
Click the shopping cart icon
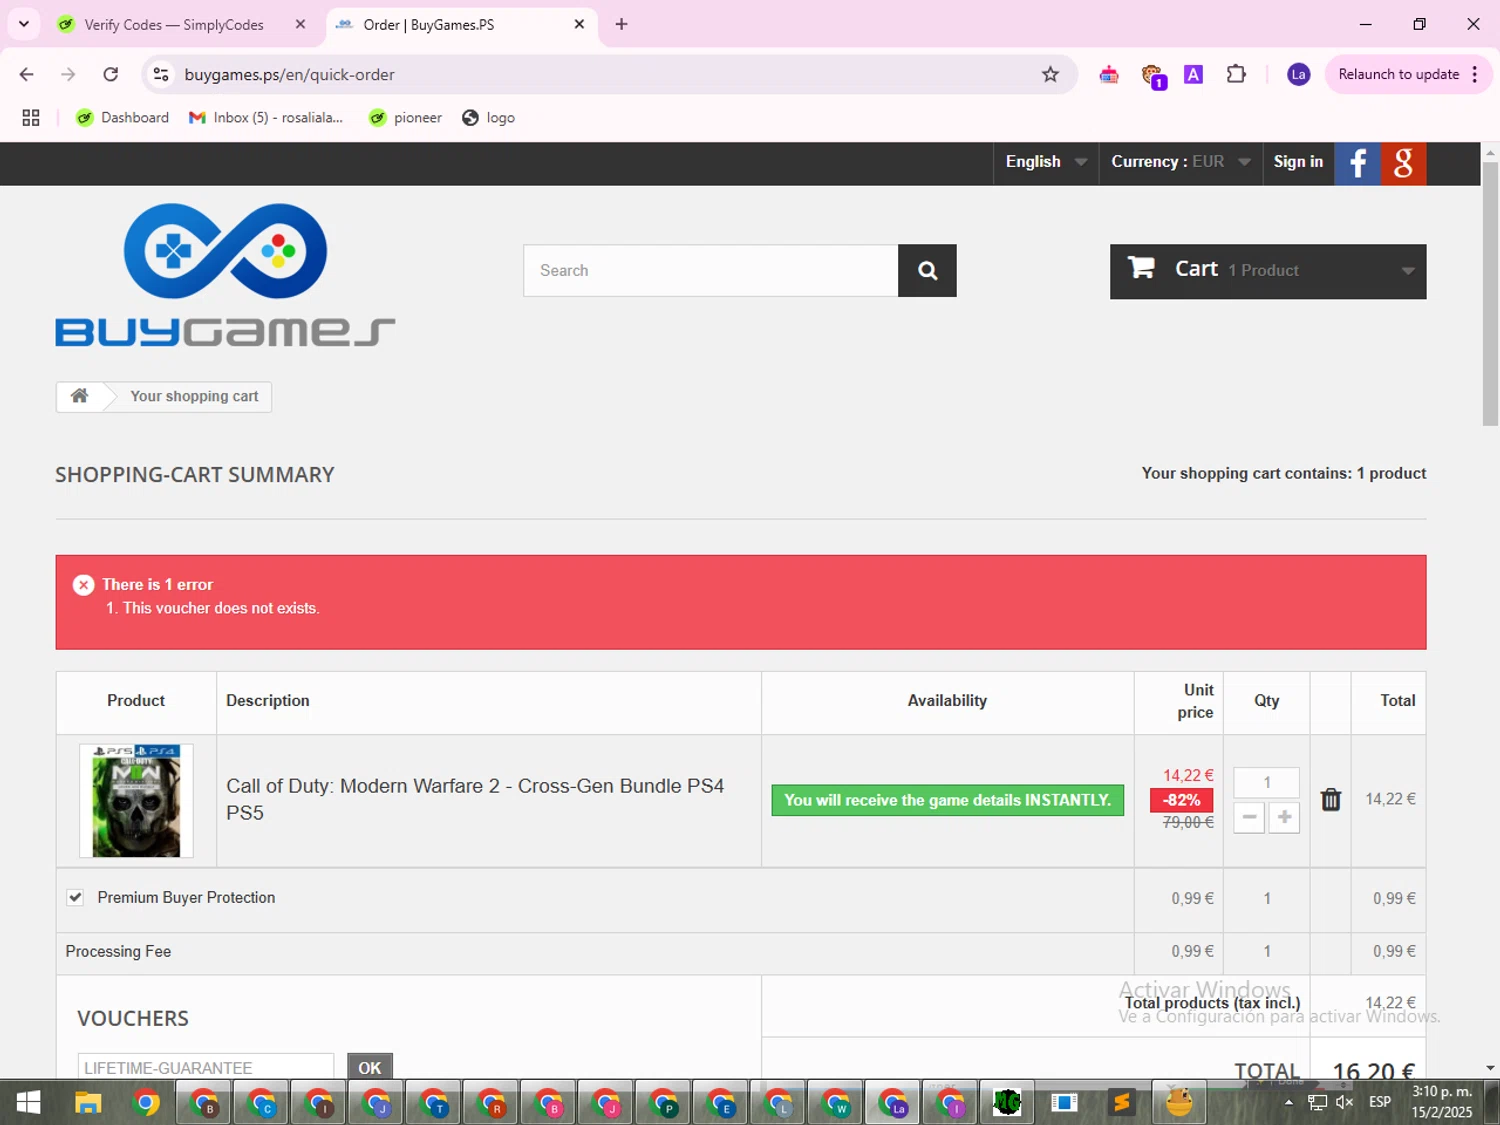(x=1142, y=268)
